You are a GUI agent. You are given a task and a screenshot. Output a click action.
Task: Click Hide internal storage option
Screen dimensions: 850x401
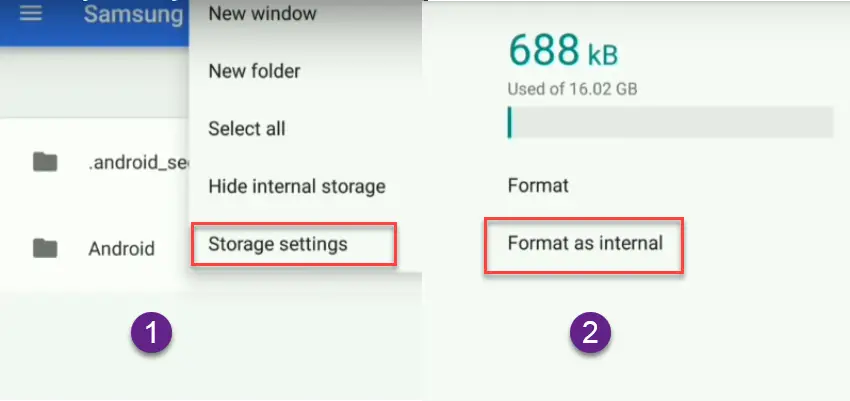click(297, 186)
